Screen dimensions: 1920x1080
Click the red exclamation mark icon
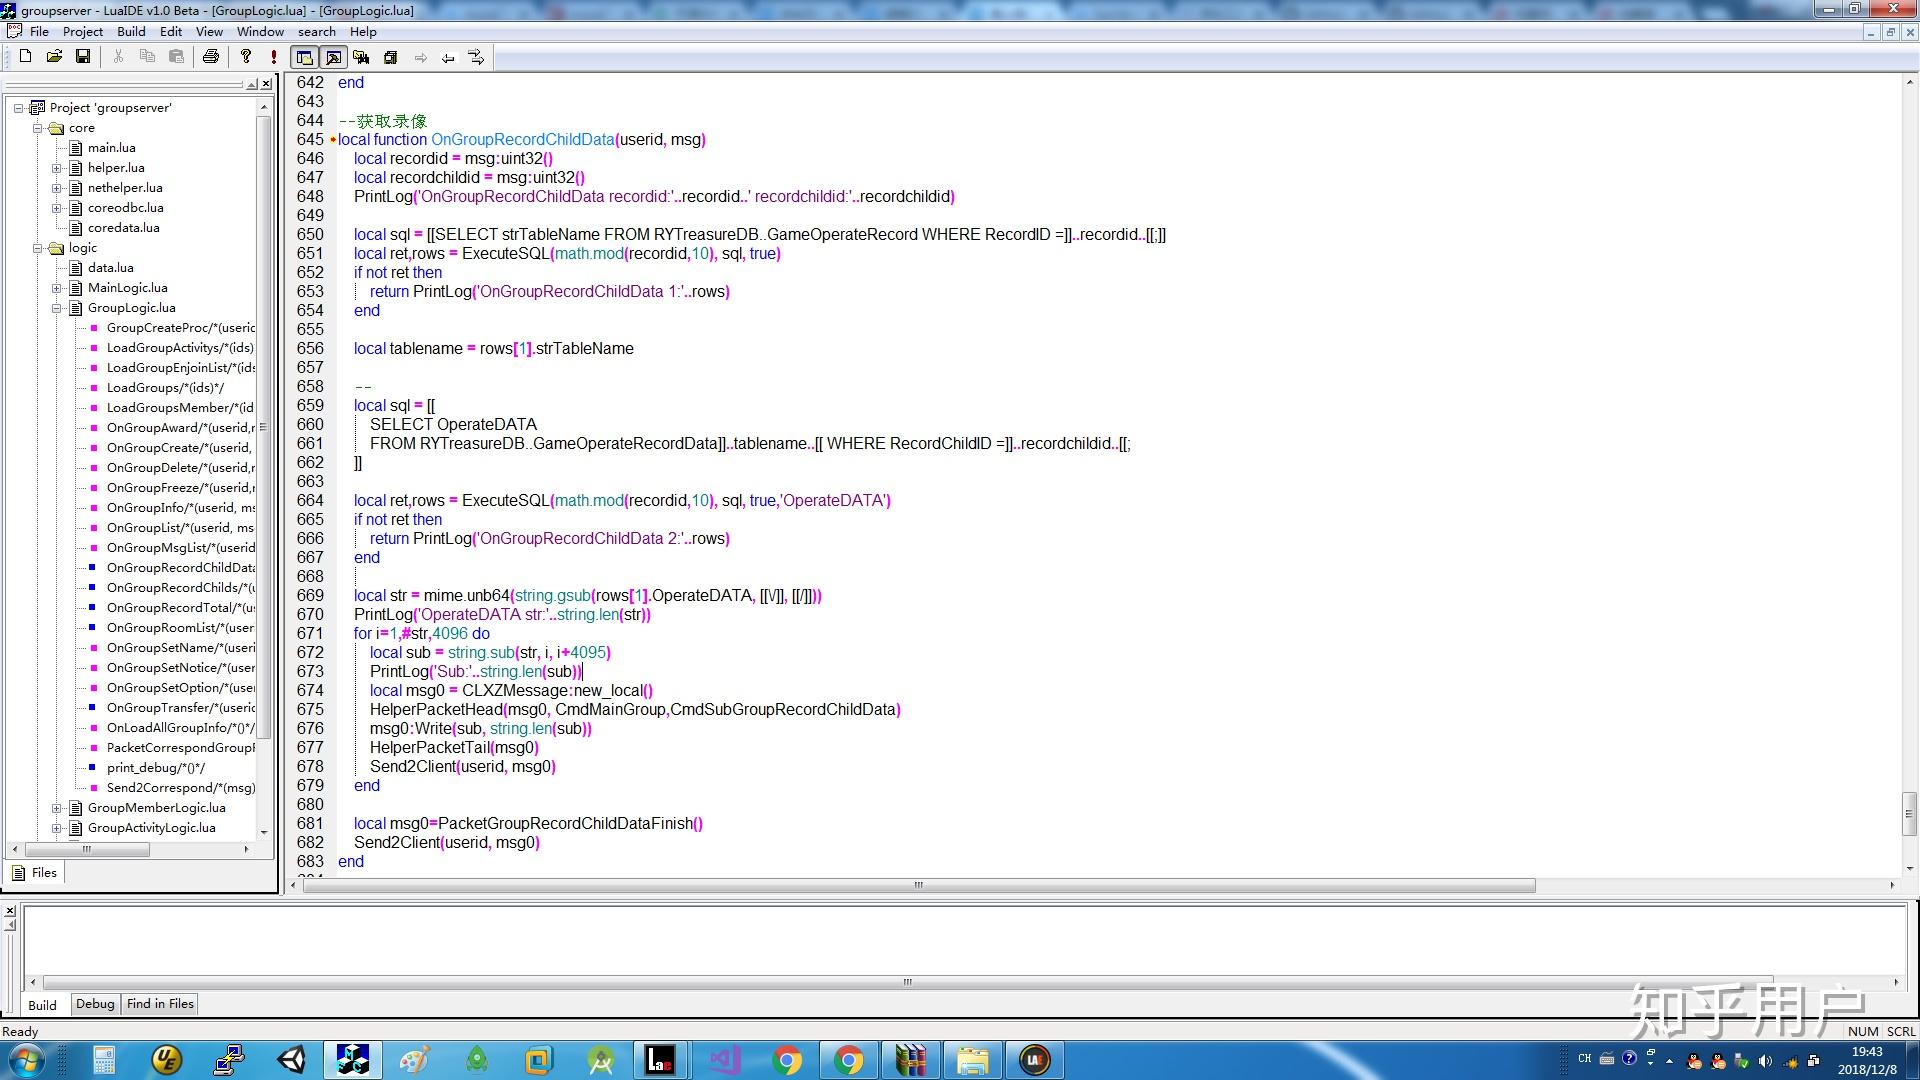coord(273,57)
